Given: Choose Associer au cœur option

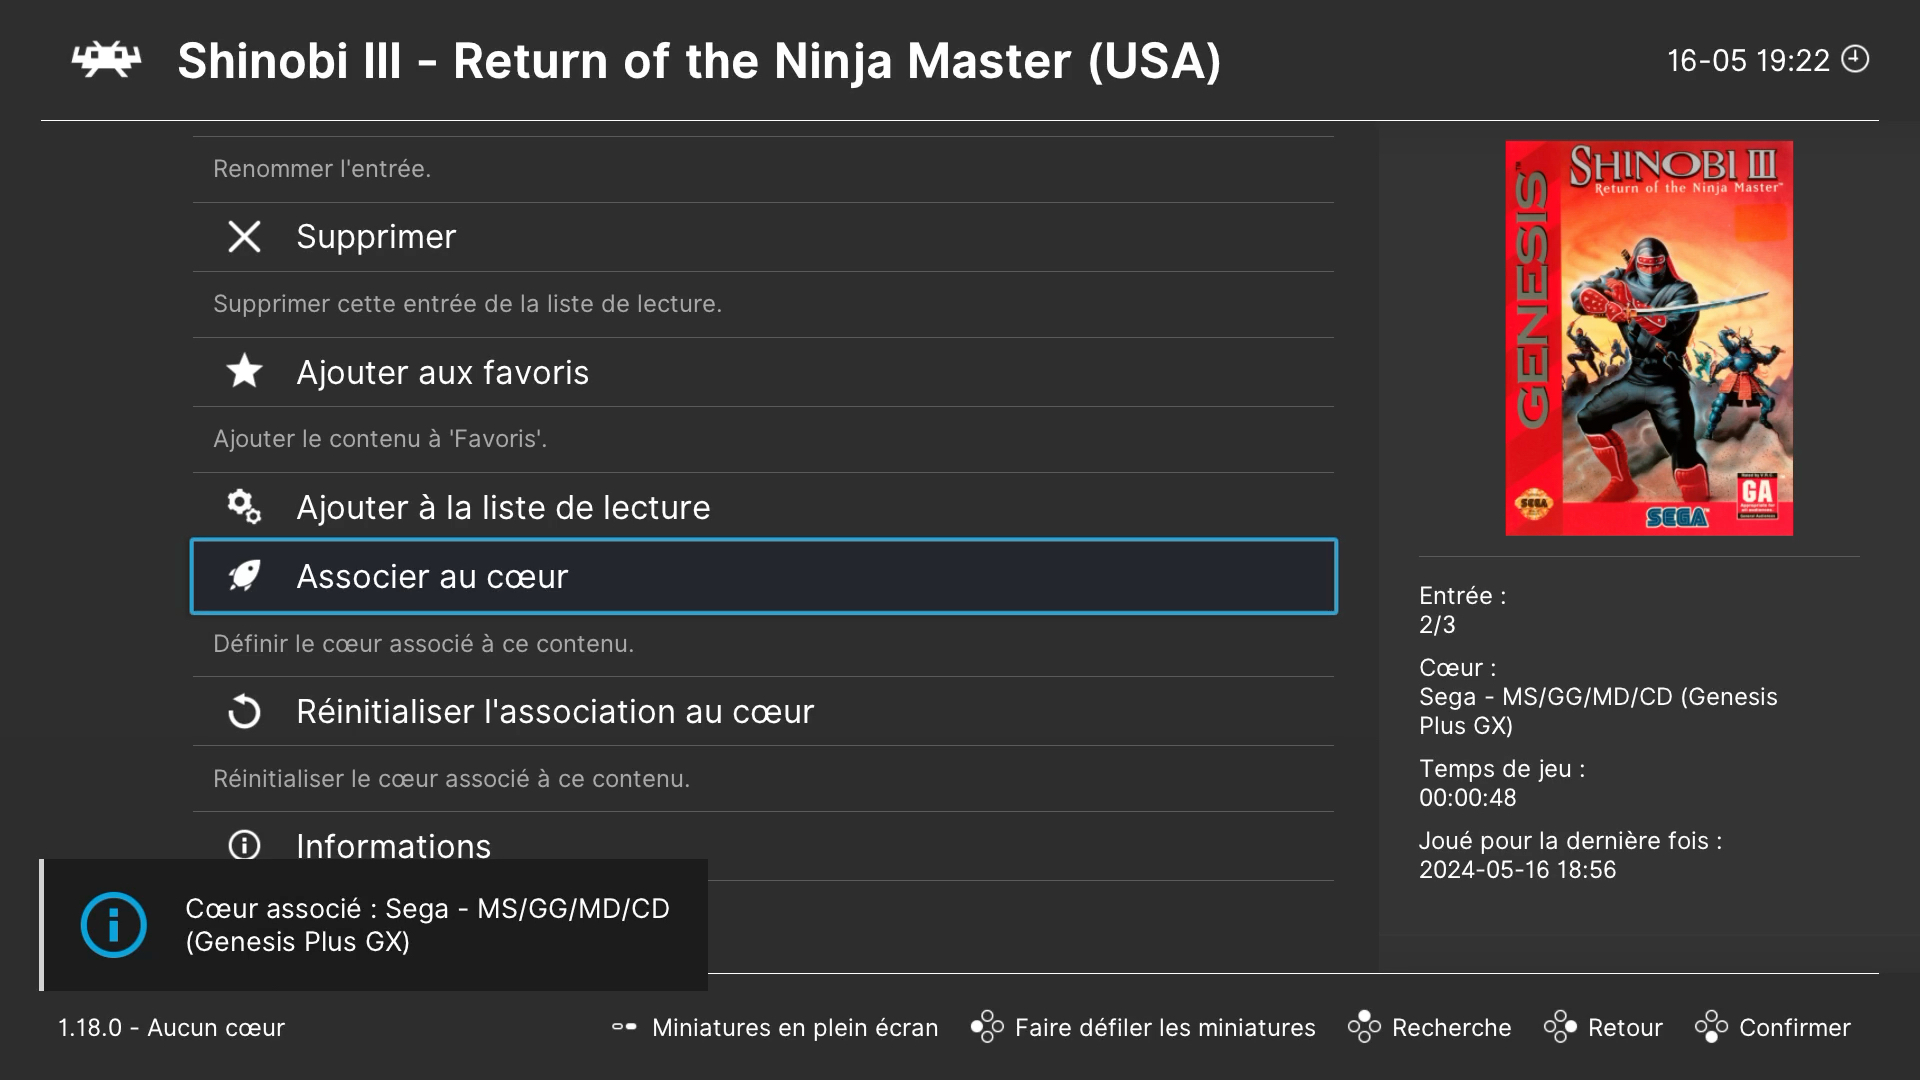Looking at the screenshot, I should [x=432, y=576].
